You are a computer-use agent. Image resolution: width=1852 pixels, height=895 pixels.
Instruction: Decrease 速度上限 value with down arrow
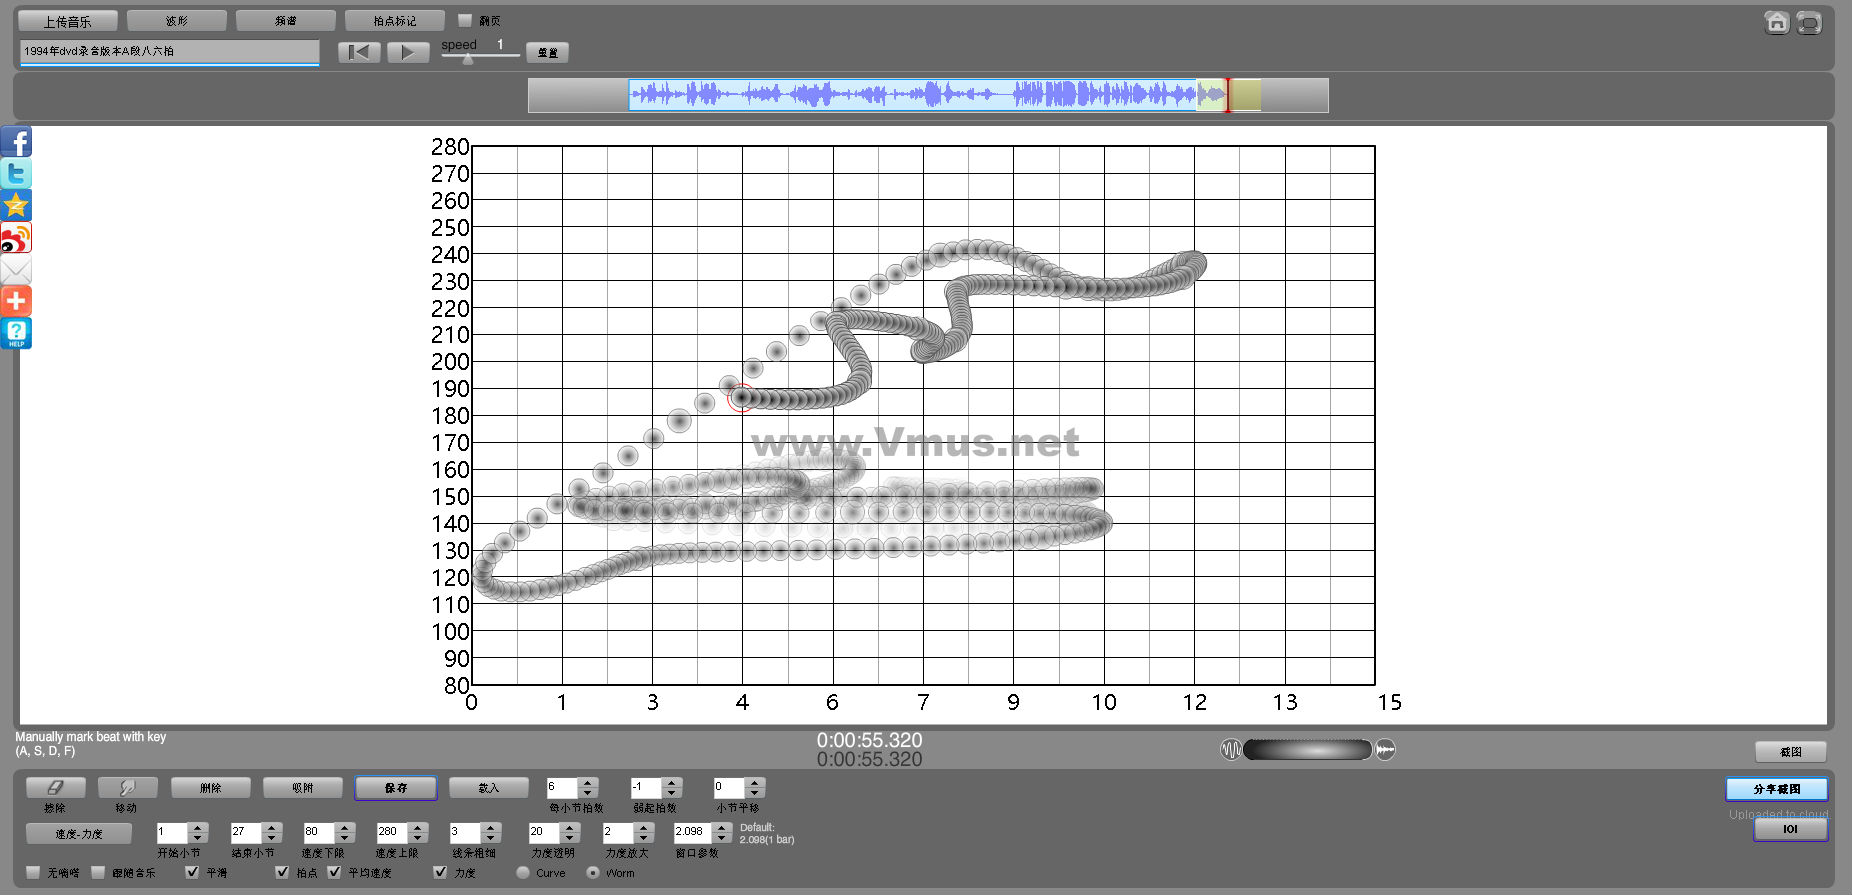click(418, 837)
